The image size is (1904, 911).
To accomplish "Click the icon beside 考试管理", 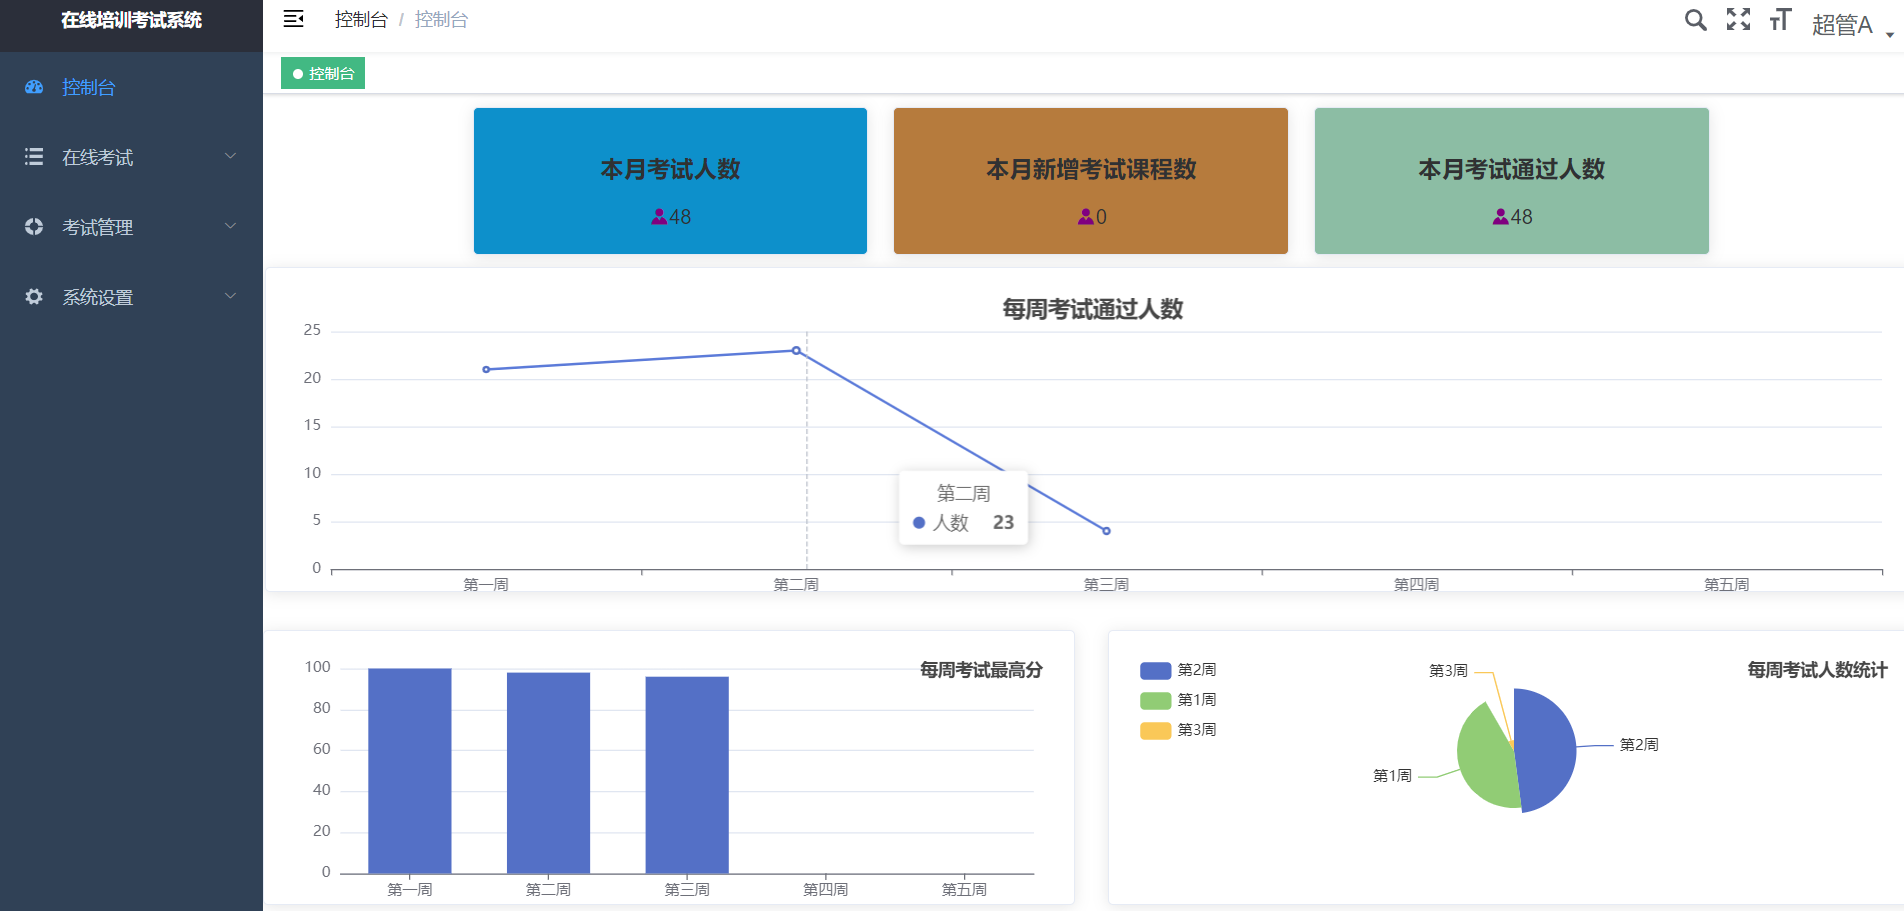I will [34, 227].
